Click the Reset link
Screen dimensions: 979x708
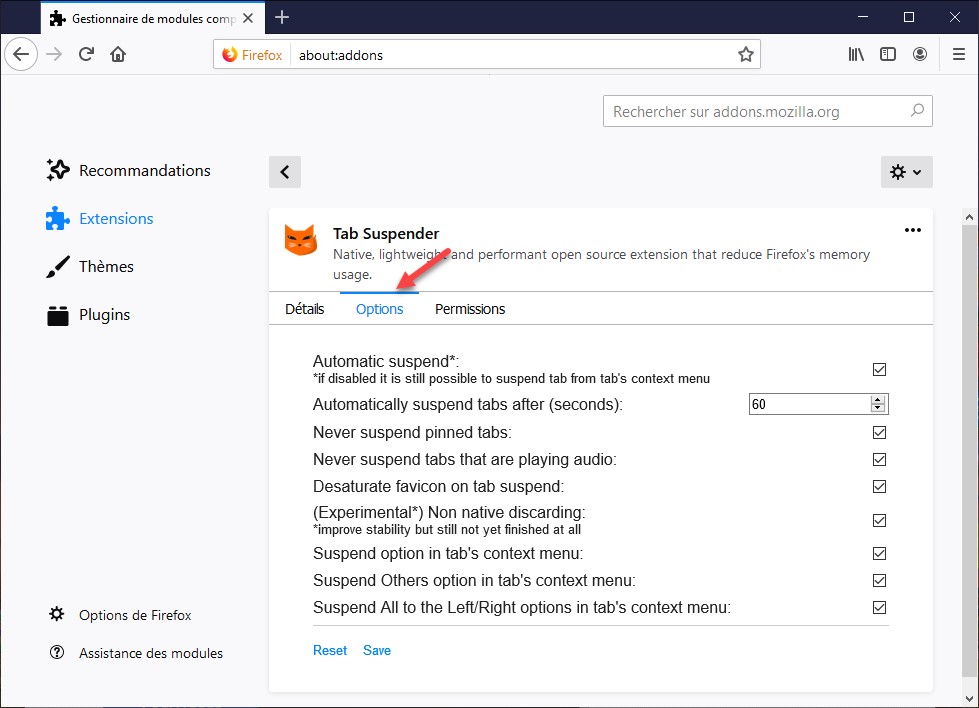coord(330,650)
